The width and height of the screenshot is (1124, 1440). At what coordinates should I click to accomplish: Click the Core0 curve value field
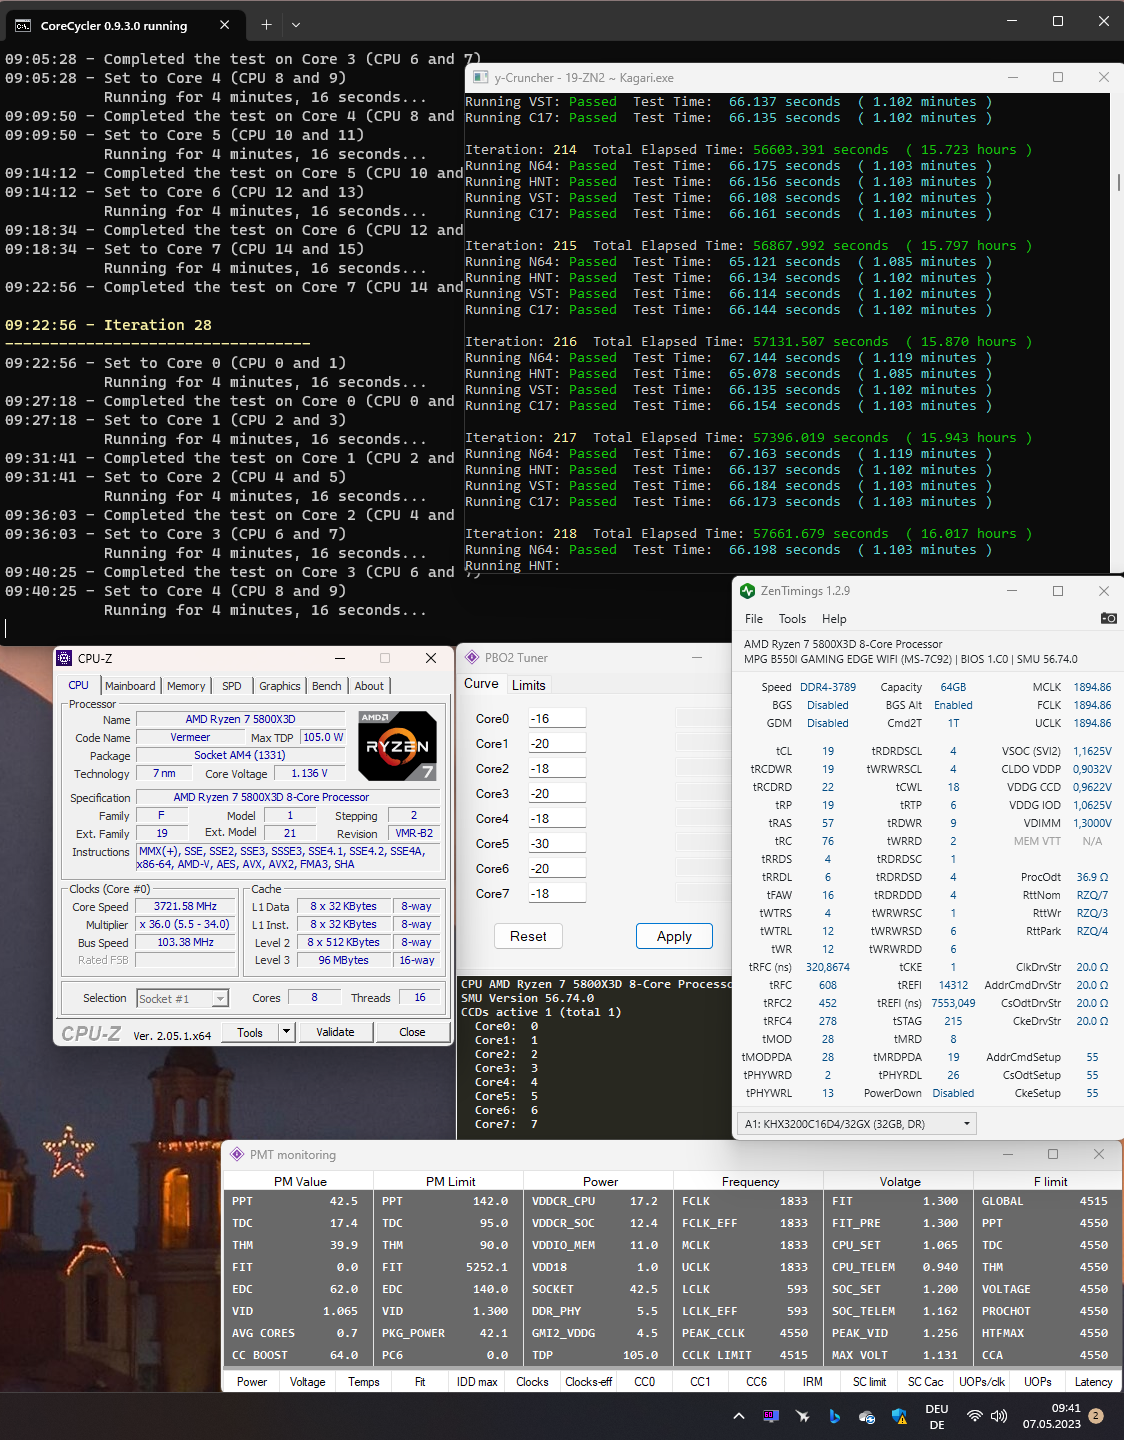(x=556, y=718)
